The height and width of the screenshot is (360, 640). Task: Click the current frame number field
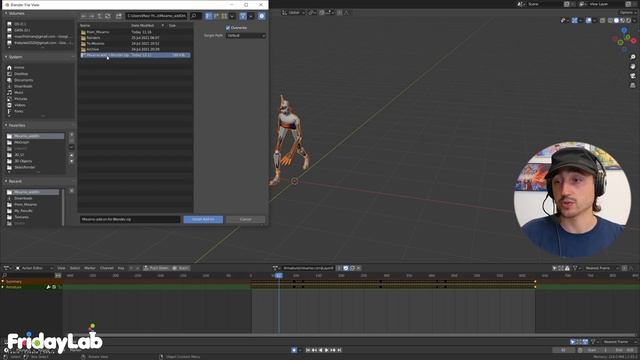pyautogui.click(x=564, y=350)
